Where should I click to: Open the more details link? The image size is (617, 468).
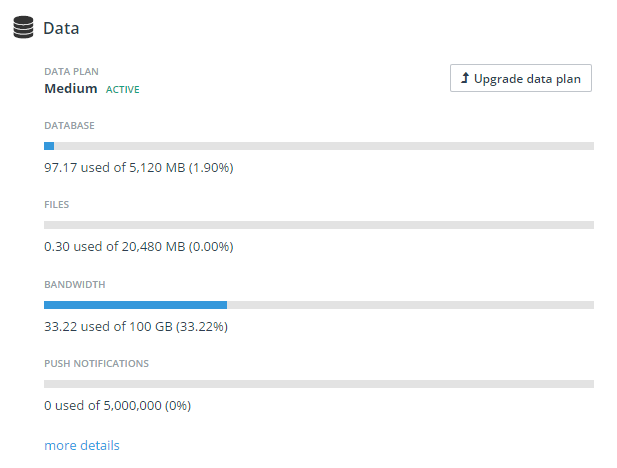82,445
